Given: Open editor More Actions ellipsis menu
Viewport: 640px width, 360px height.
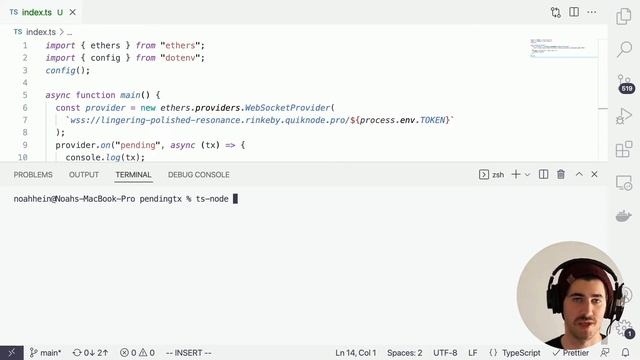Looking at the screenshot, I should pyautogui.click(x=592, y=12).
